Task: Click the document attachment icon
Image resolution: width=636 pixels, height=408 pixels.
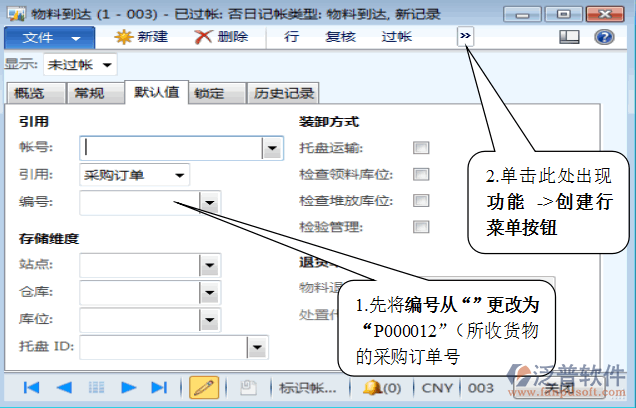Action: [x=248, y=388]
